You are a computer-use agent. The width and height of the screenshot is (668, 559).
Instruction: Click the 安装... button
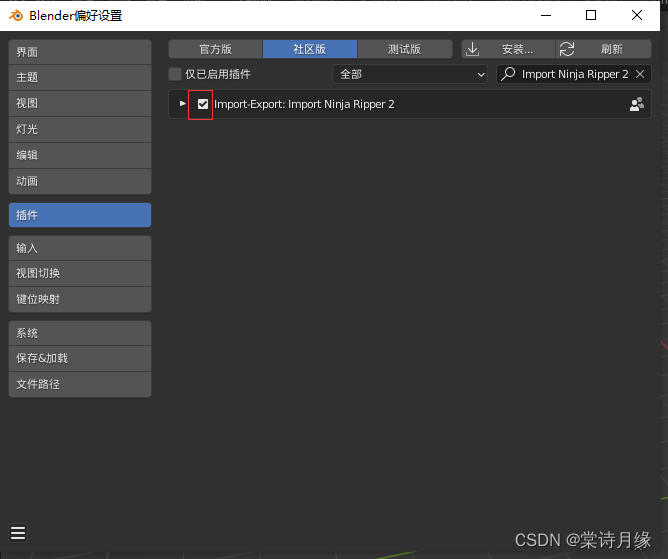pyautogui.click(x=509, y=49)
